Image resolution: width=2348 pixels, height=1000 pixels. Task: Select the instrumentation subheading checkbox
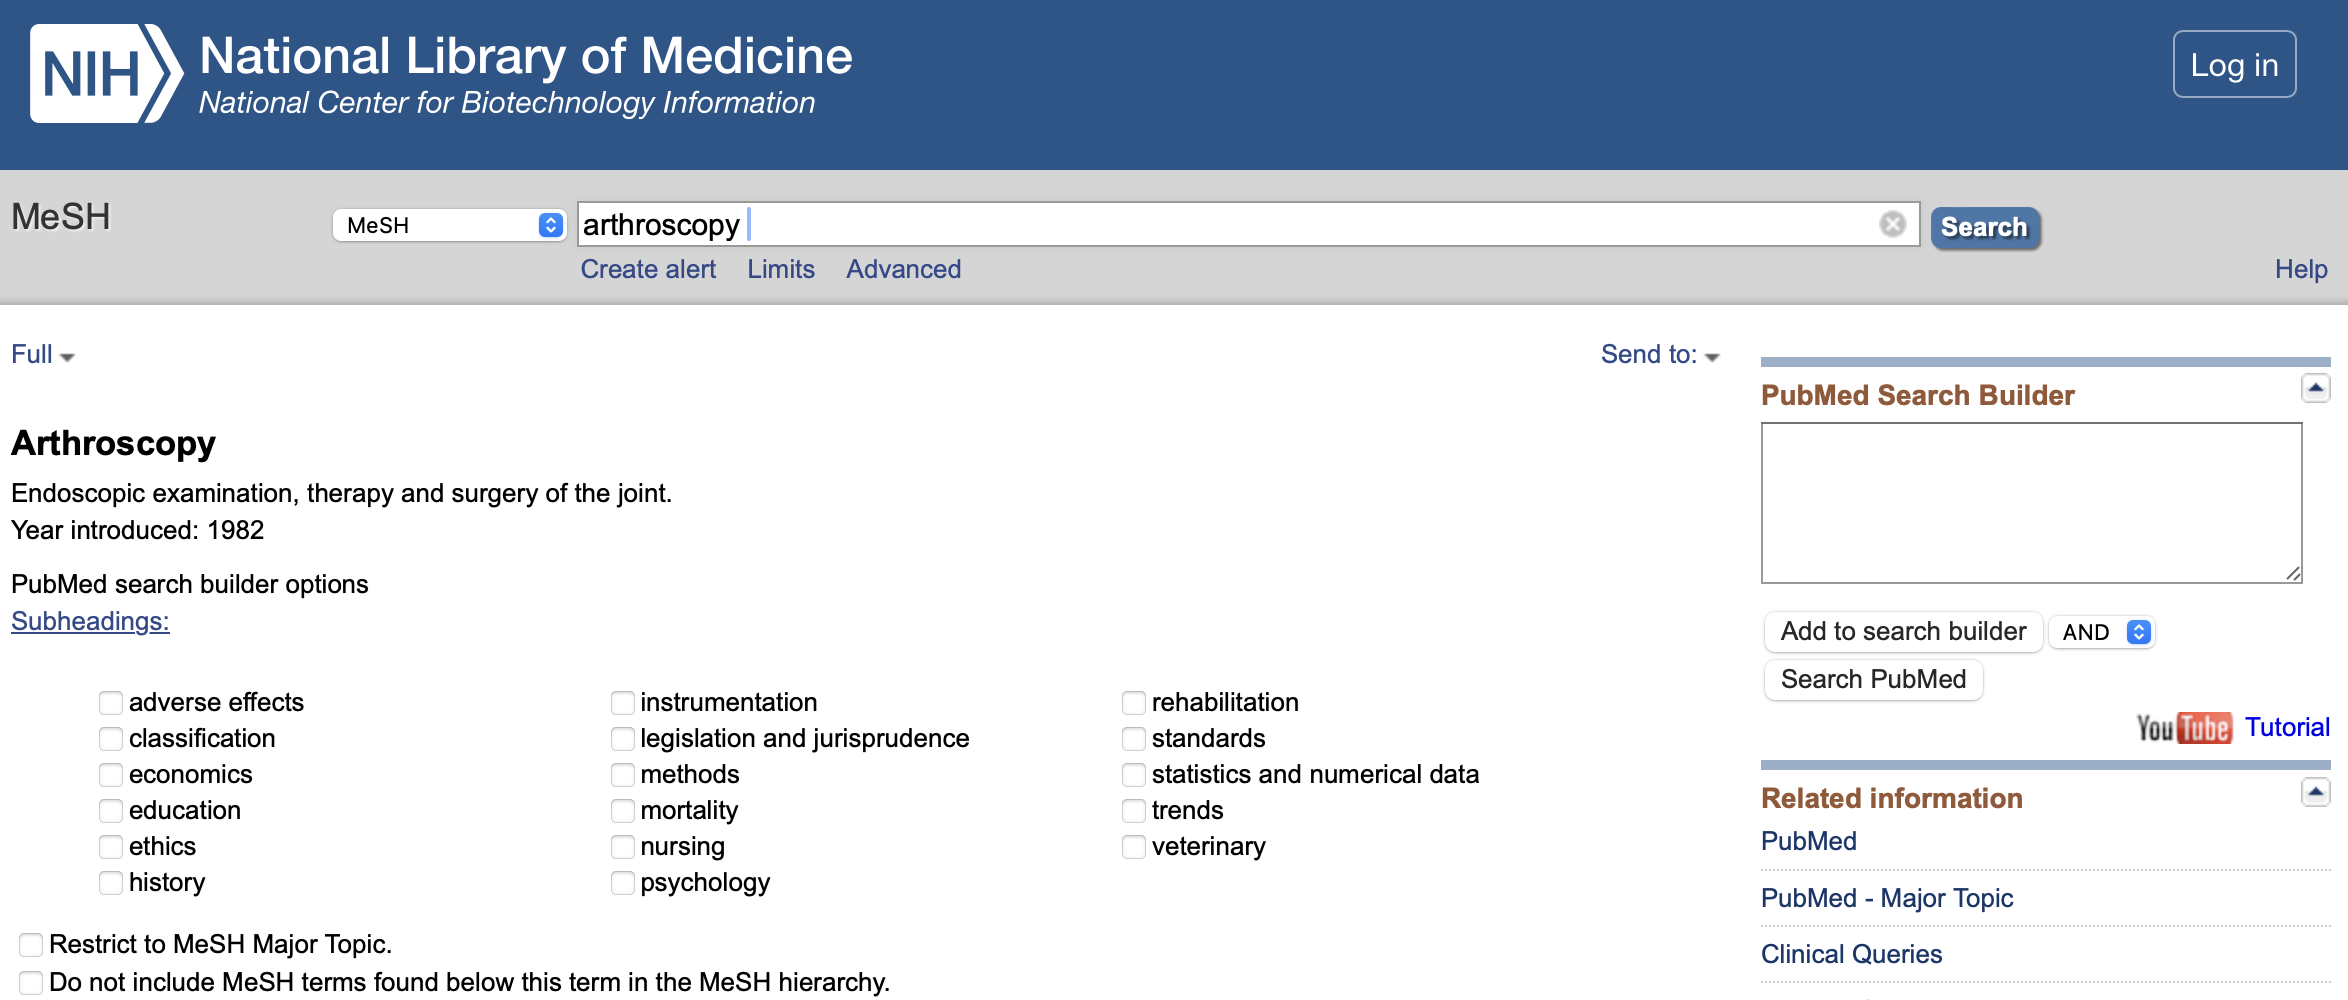(x=623, y=703)
